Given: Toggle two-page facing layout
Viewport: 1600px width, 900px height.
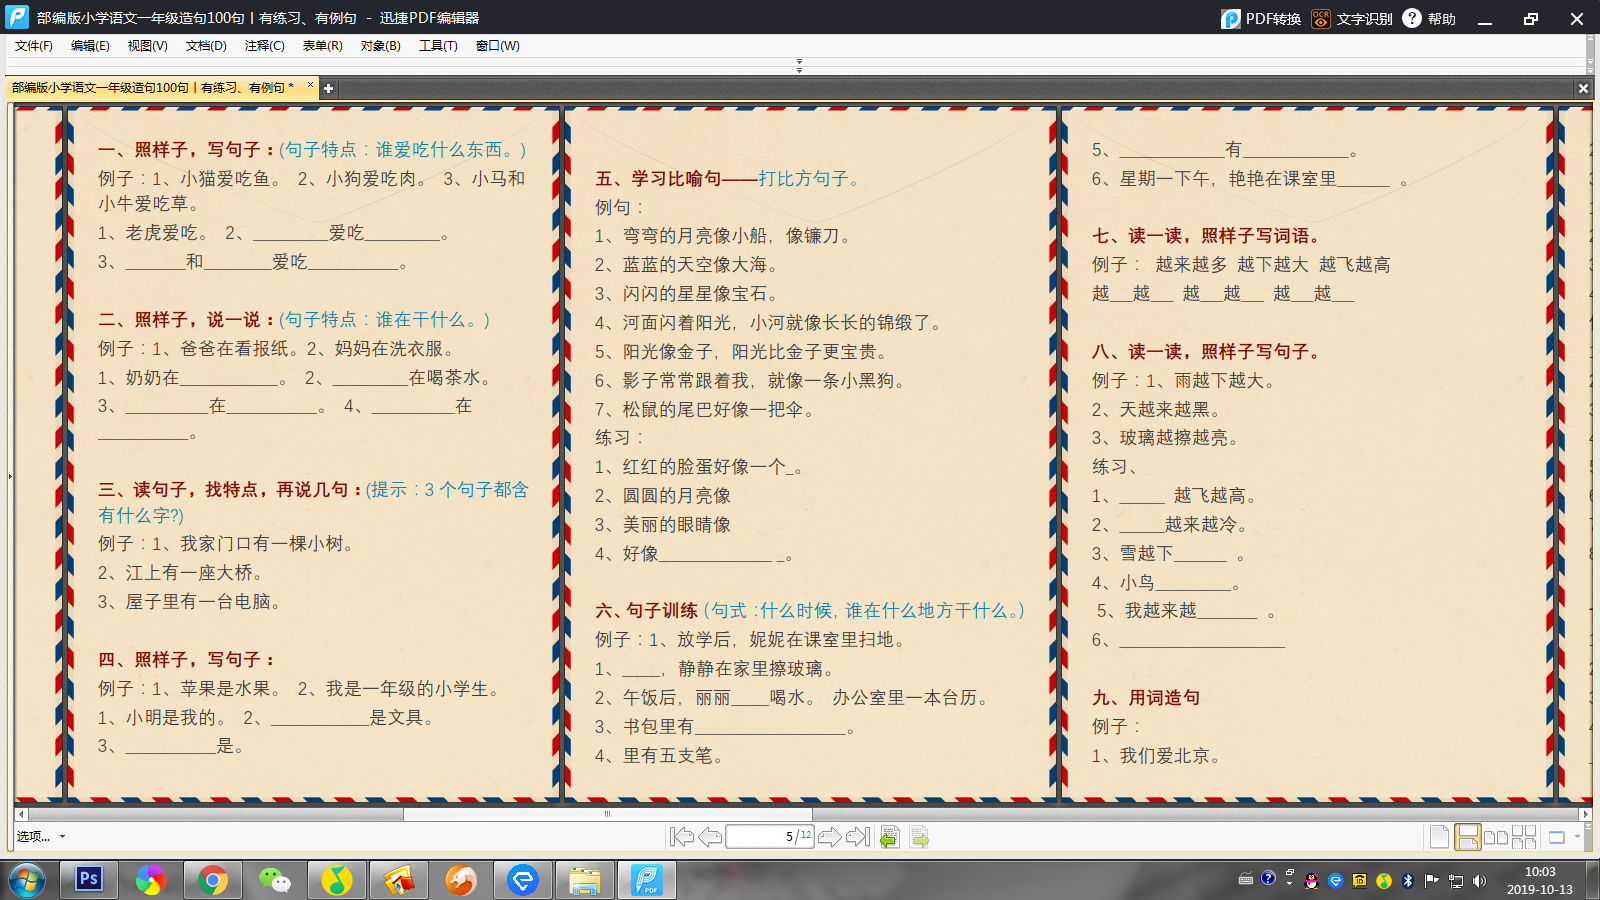Looking at the screenshot, I should [x=1496, y=837].
